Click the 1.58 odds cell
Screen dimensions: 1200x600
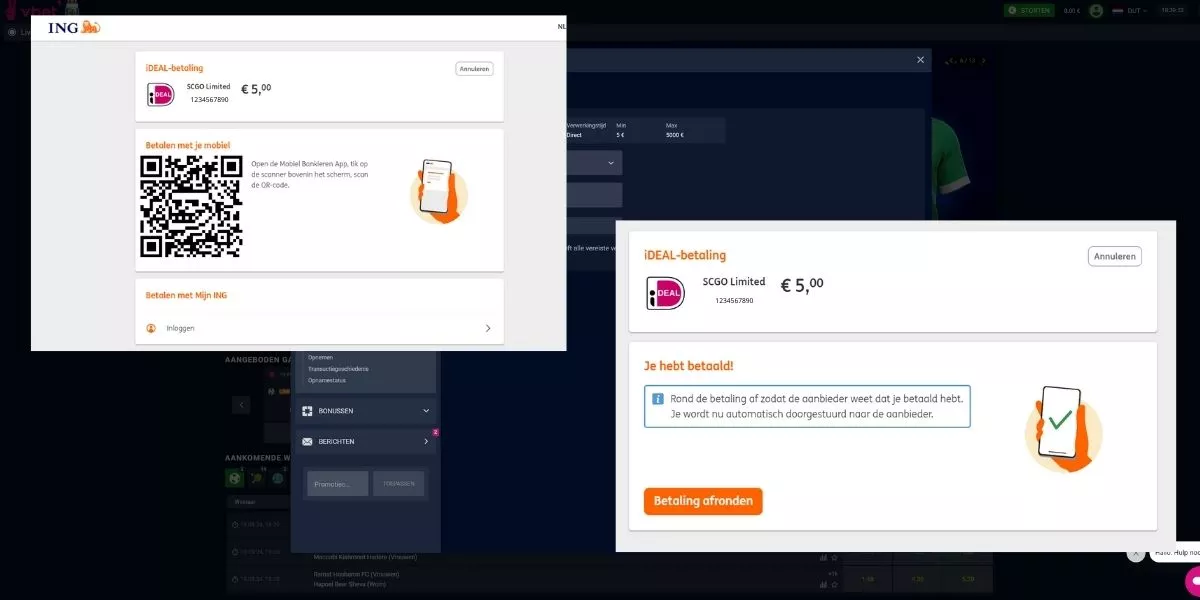pyautogui.click(x=866, y=579)
